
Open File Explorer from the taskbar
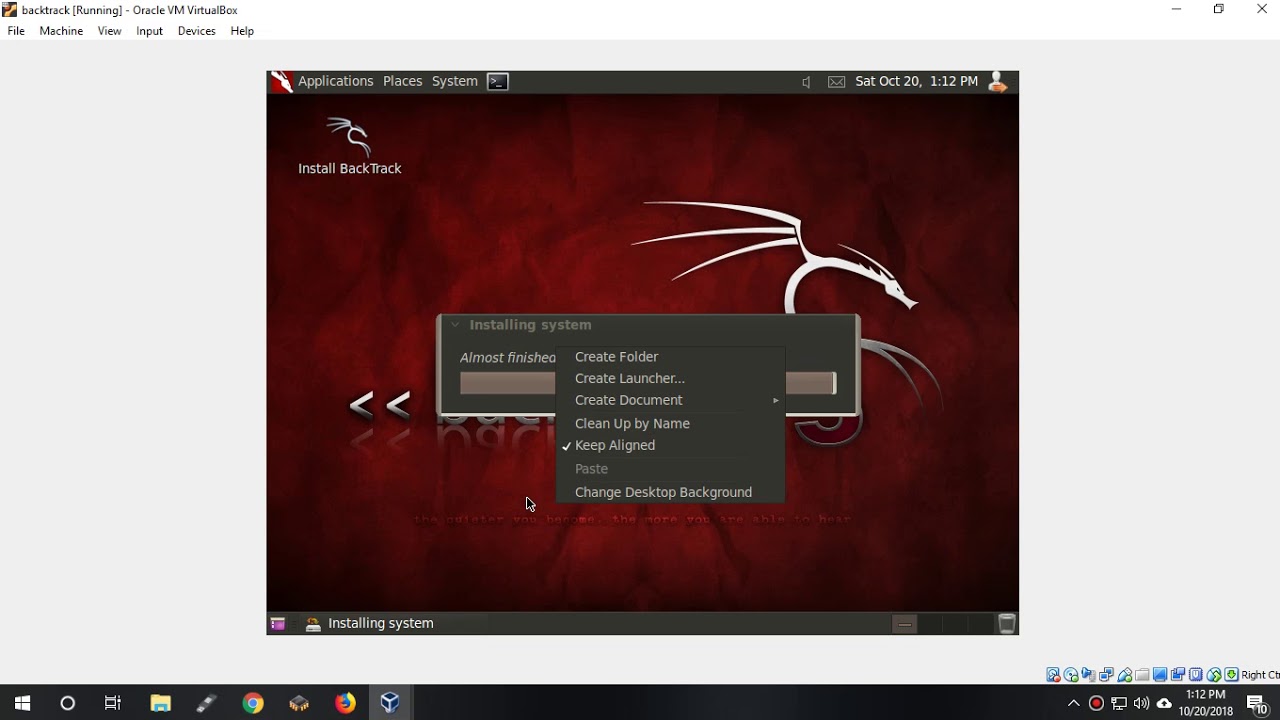tap(160, 703)
